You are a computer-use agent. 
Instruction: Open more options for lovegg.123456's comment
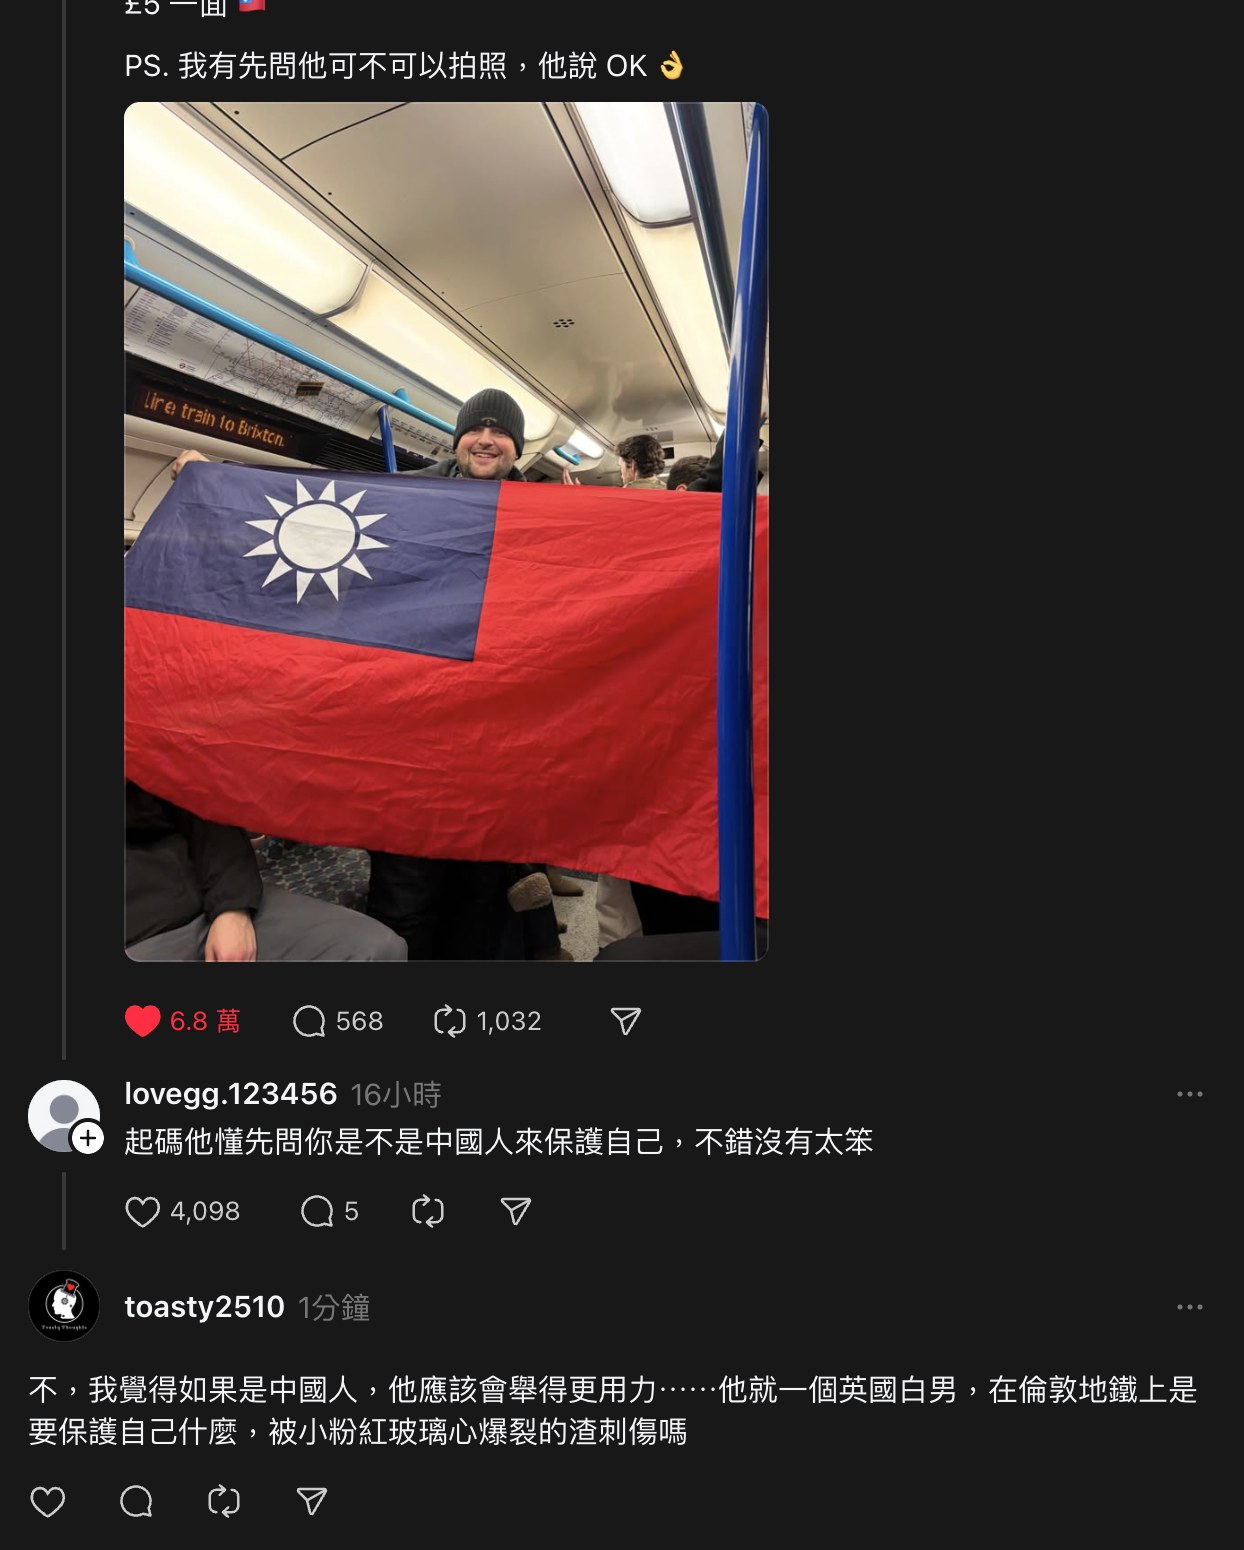(1189, 1094)
